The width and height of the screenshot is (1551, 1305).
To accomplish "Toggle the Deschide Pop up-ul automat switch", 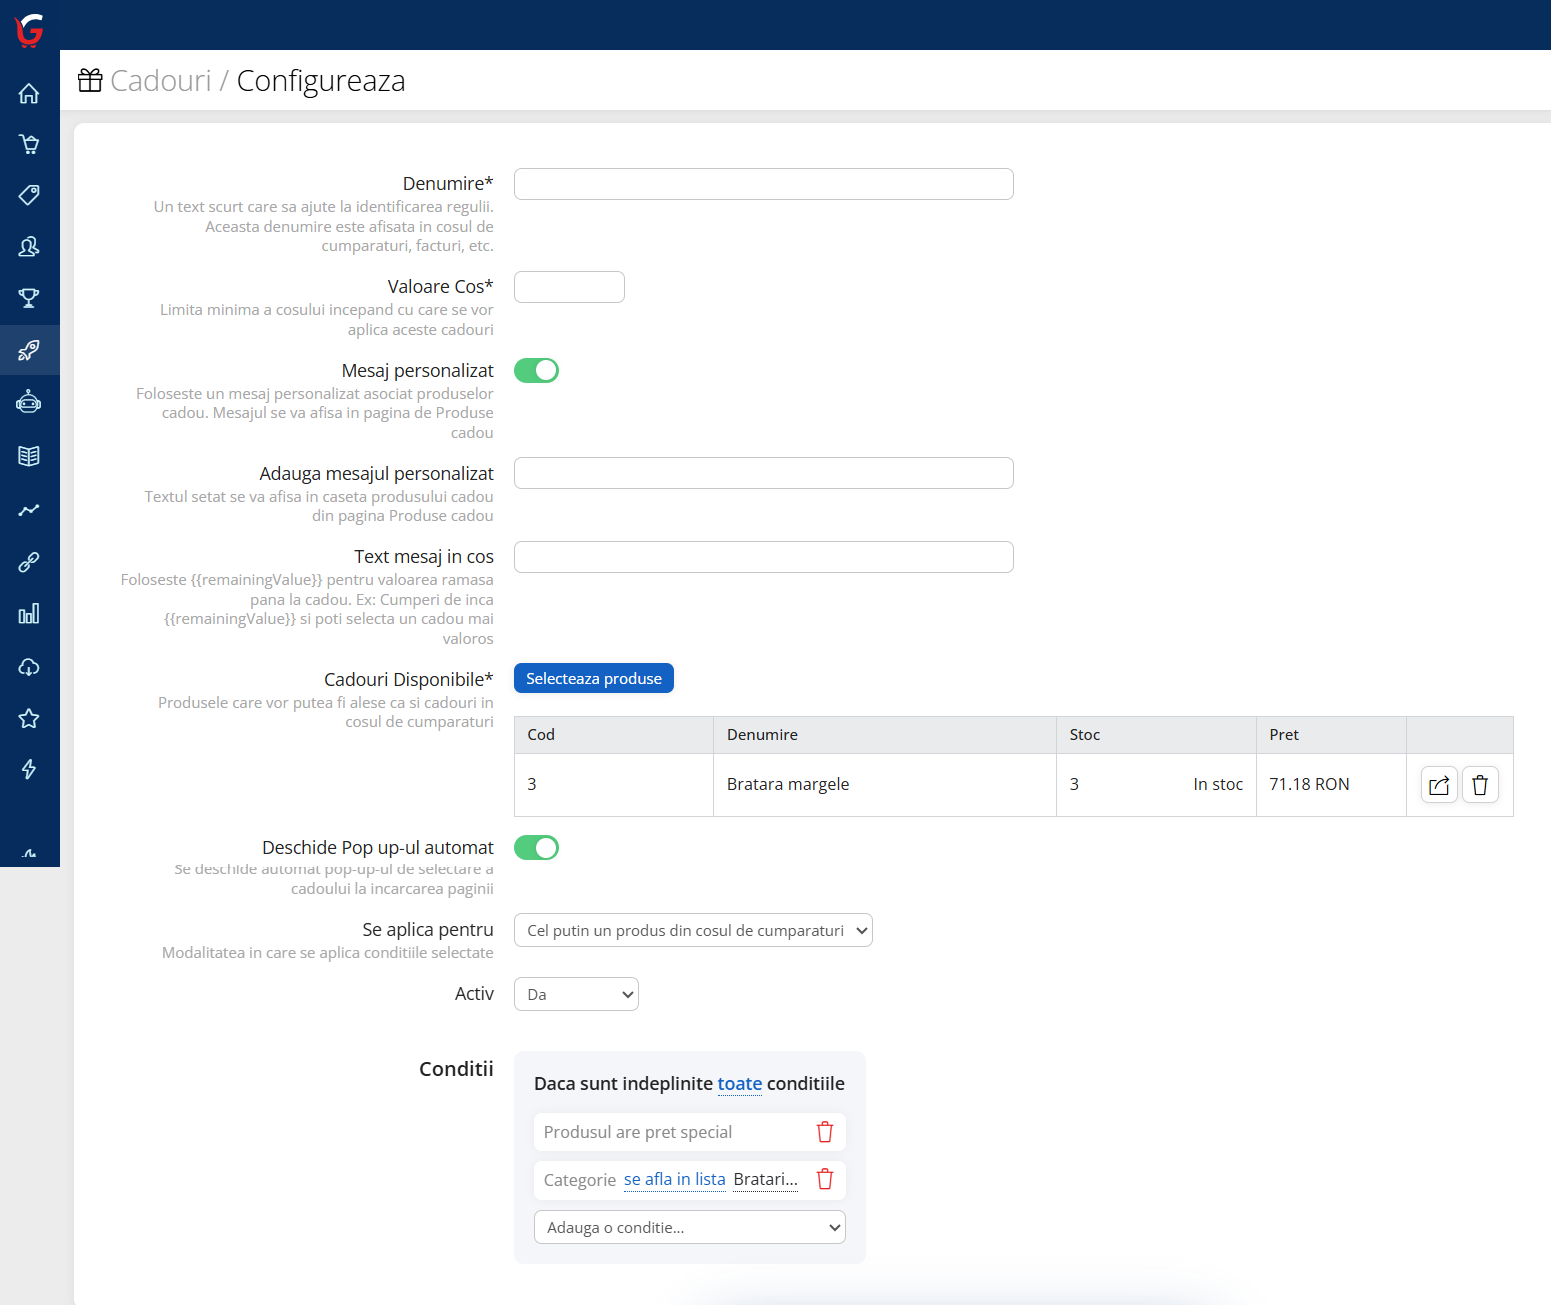I will click(x=536, y=848).
